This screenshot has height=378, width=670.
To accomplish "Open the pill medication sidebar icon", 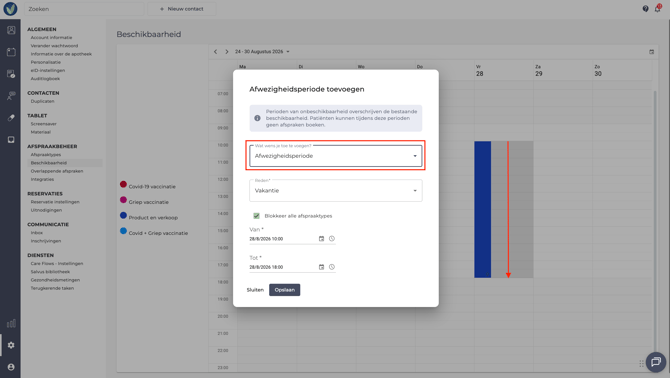I will click(11, 117).
